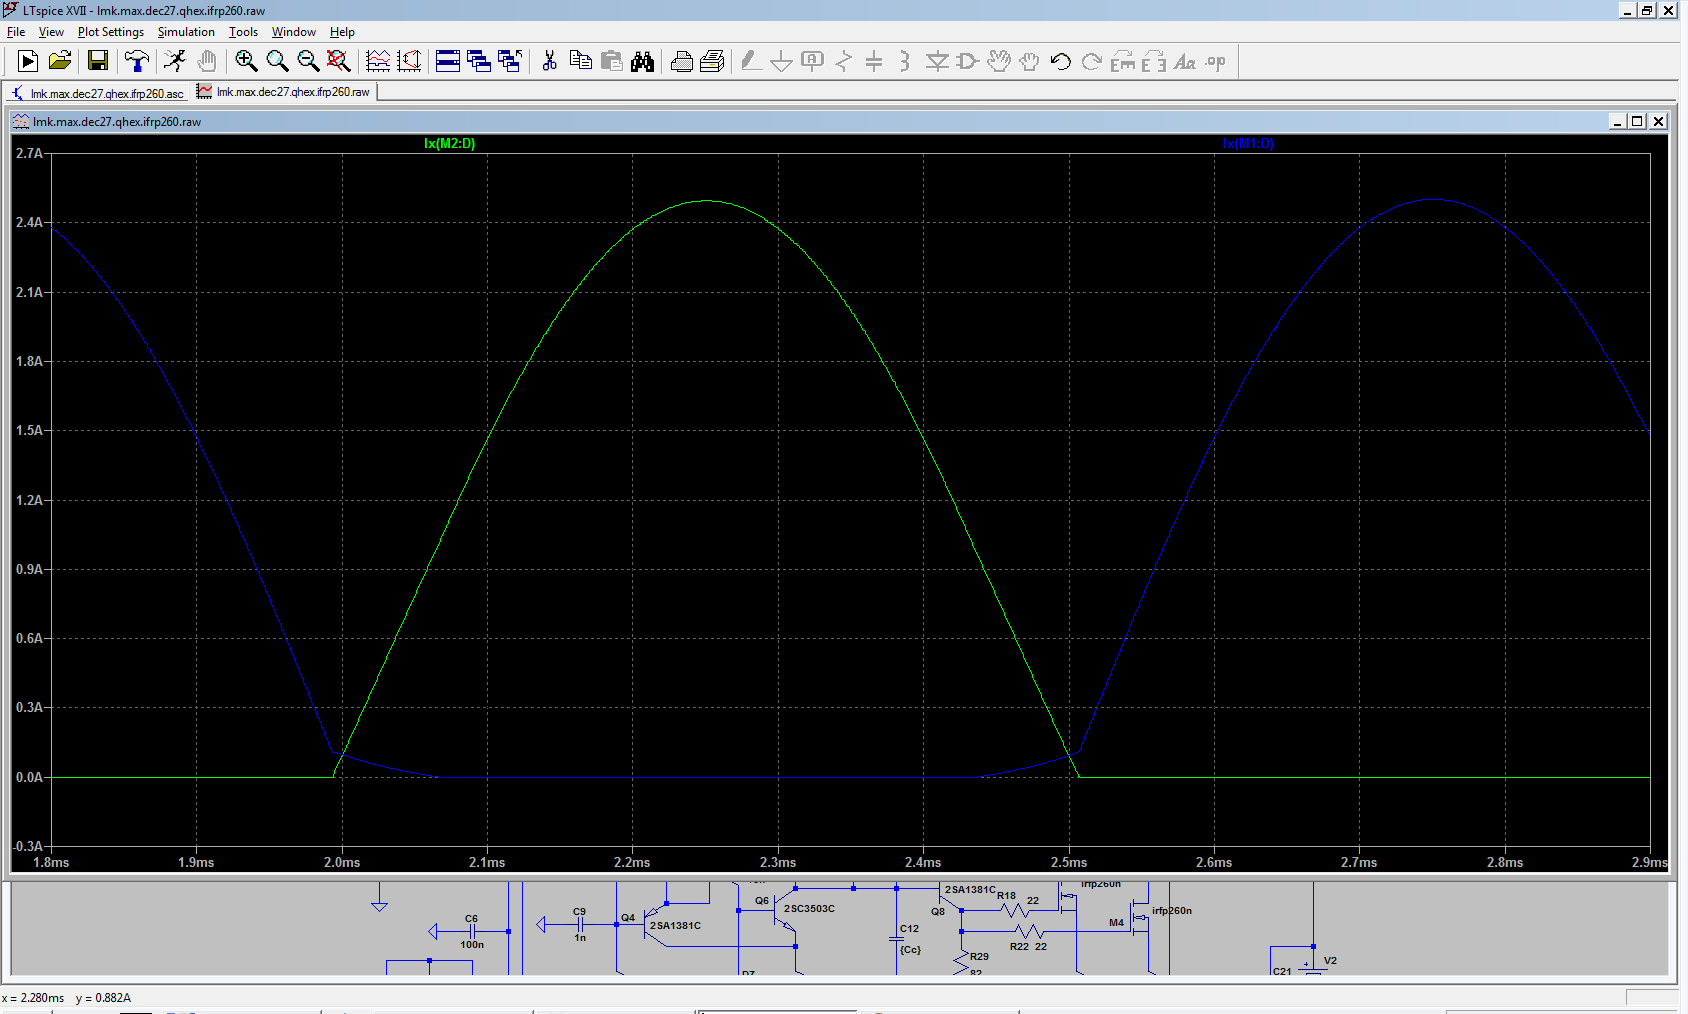This screenshot has width=1688, height=1014.
Task: Click the 2.7A vertical axis label
Action: (x=29, y=153)
